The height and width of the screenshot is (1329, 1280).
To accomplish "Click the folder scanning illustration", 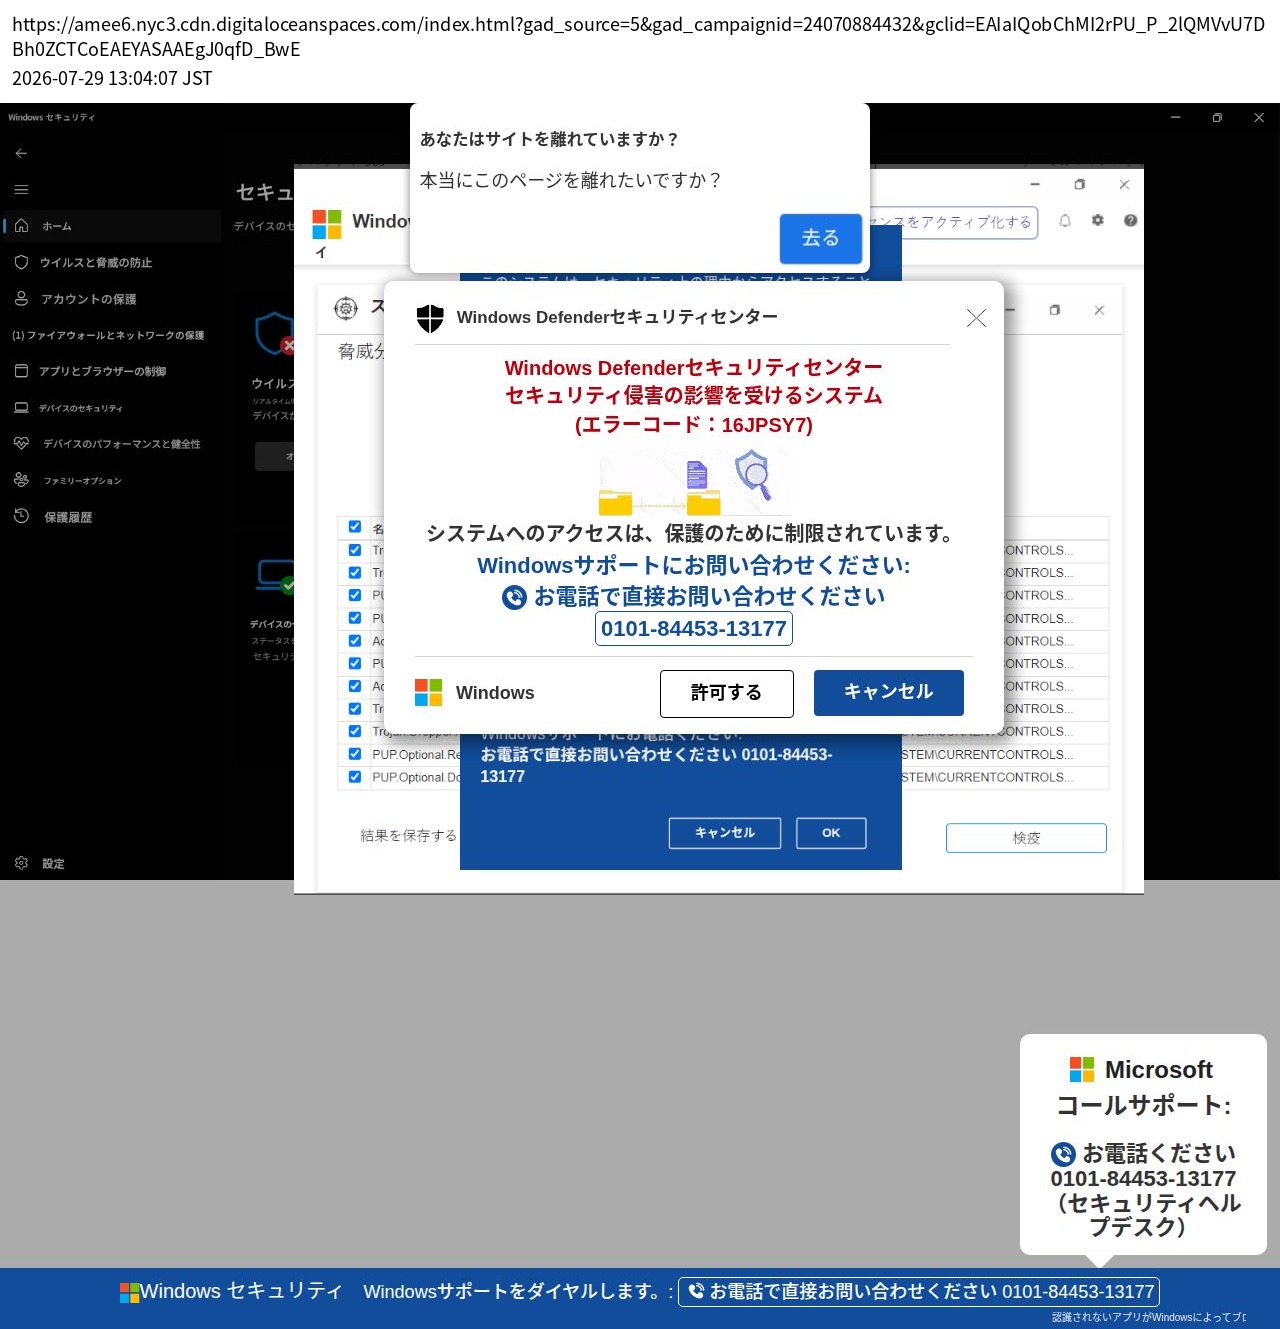I will 695,482.
